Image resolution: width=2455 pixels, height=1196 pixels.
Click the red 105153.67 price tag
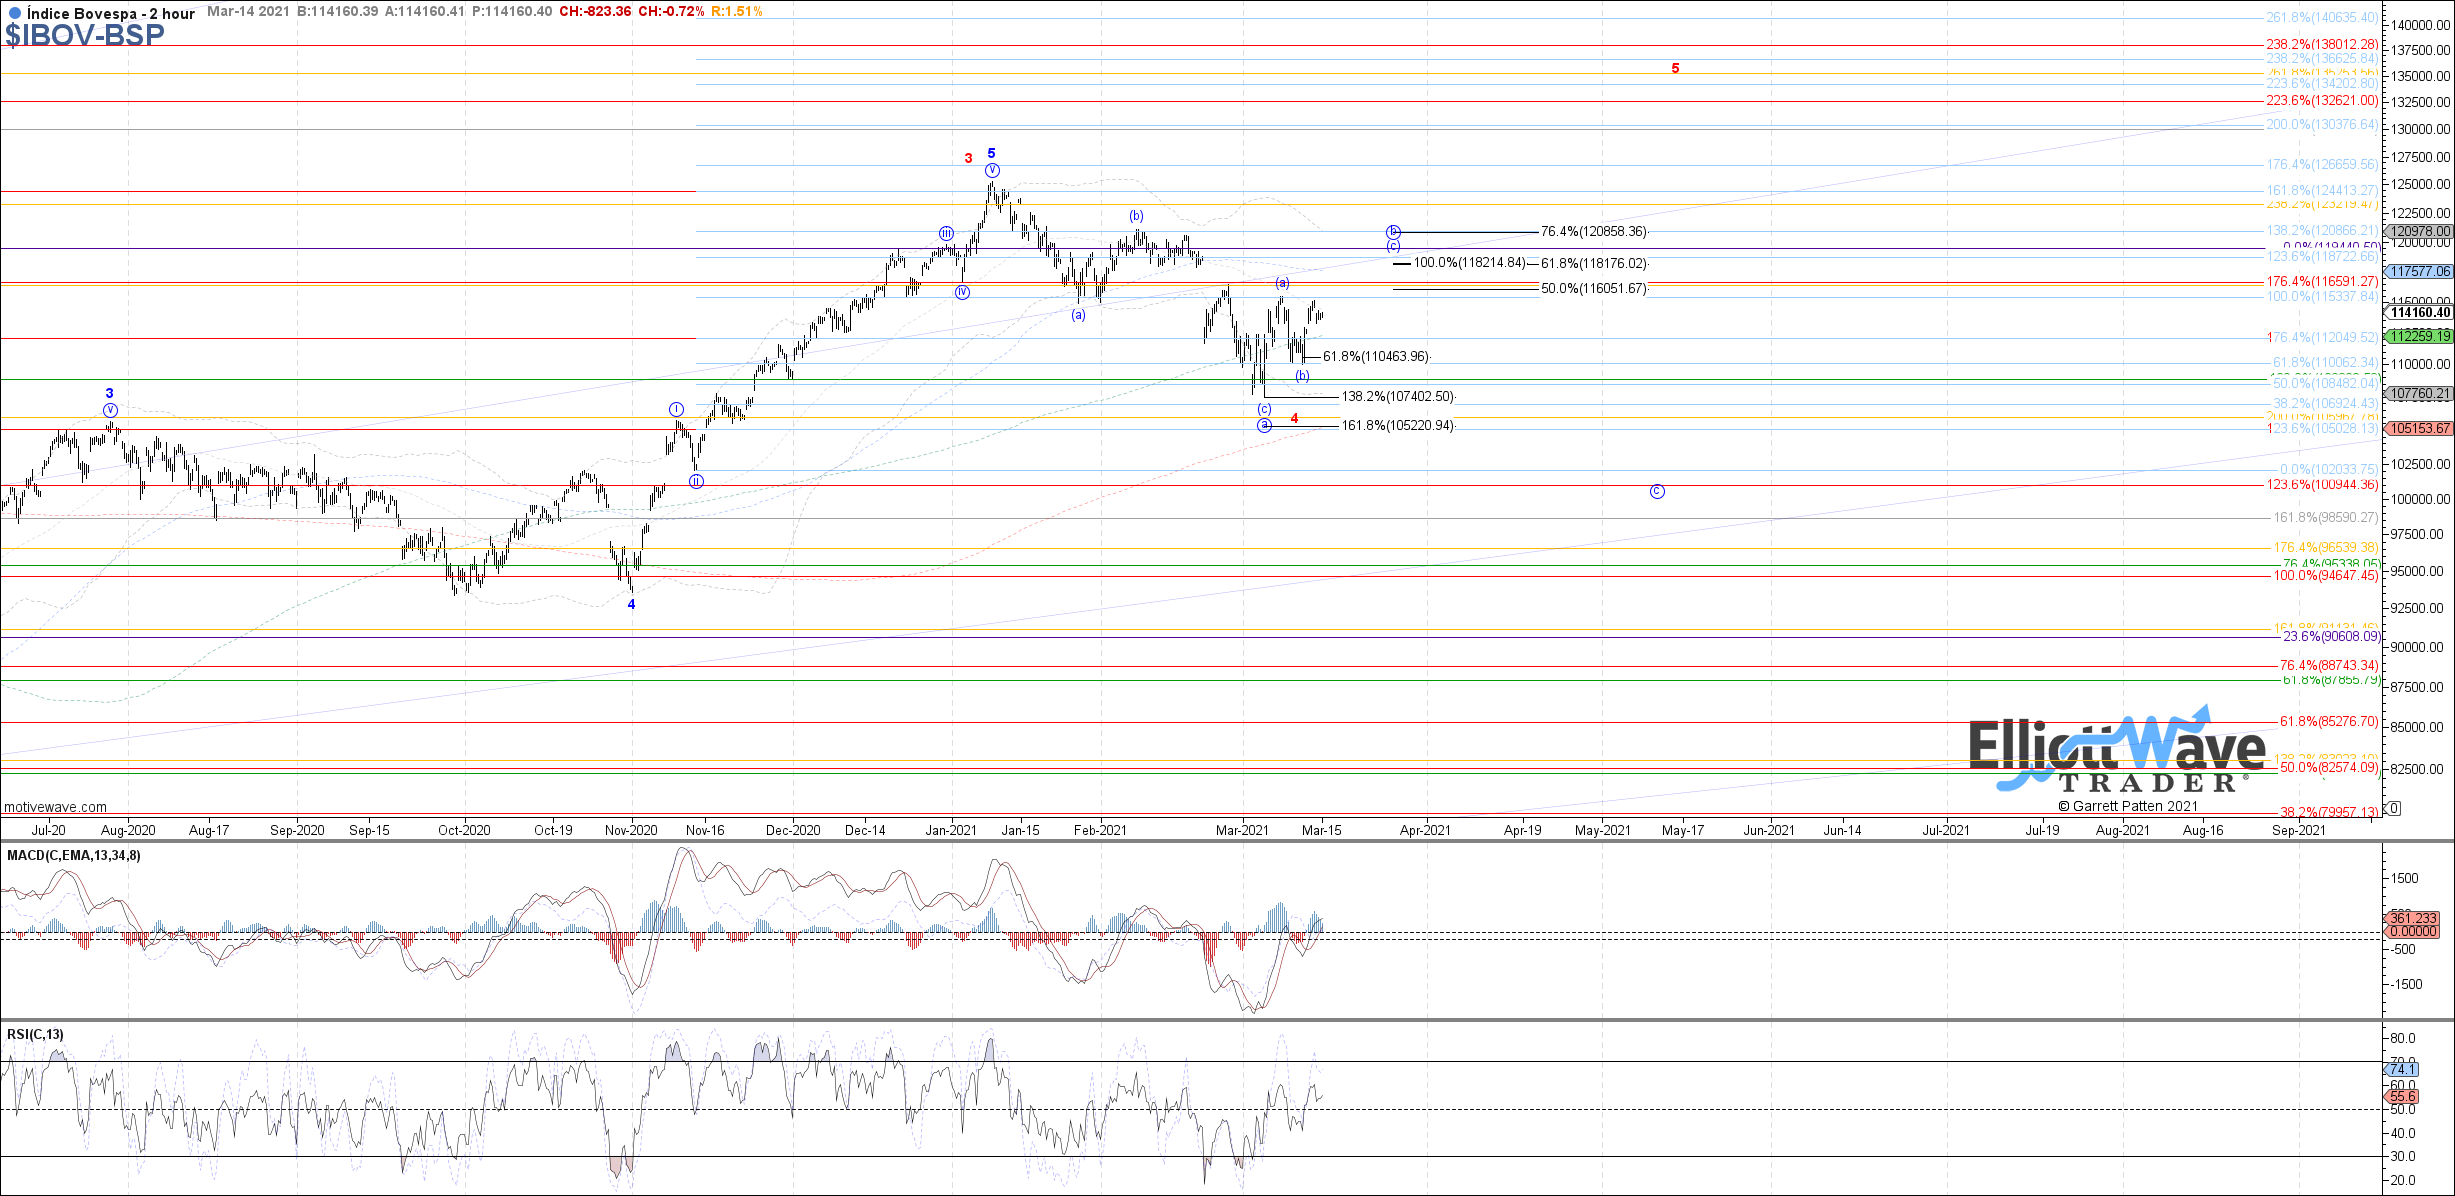tap(2420, 428)
